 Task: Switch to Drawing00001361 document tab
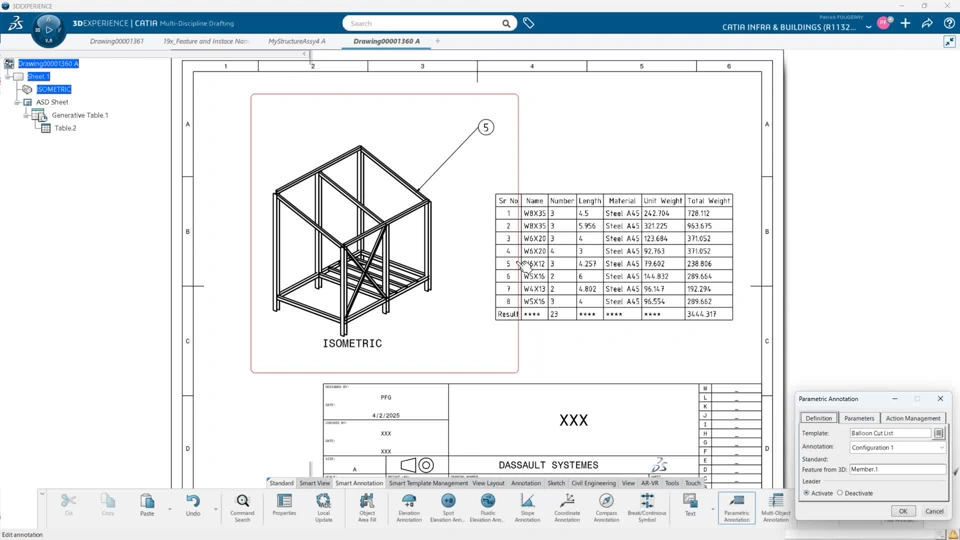click(116, 41)
